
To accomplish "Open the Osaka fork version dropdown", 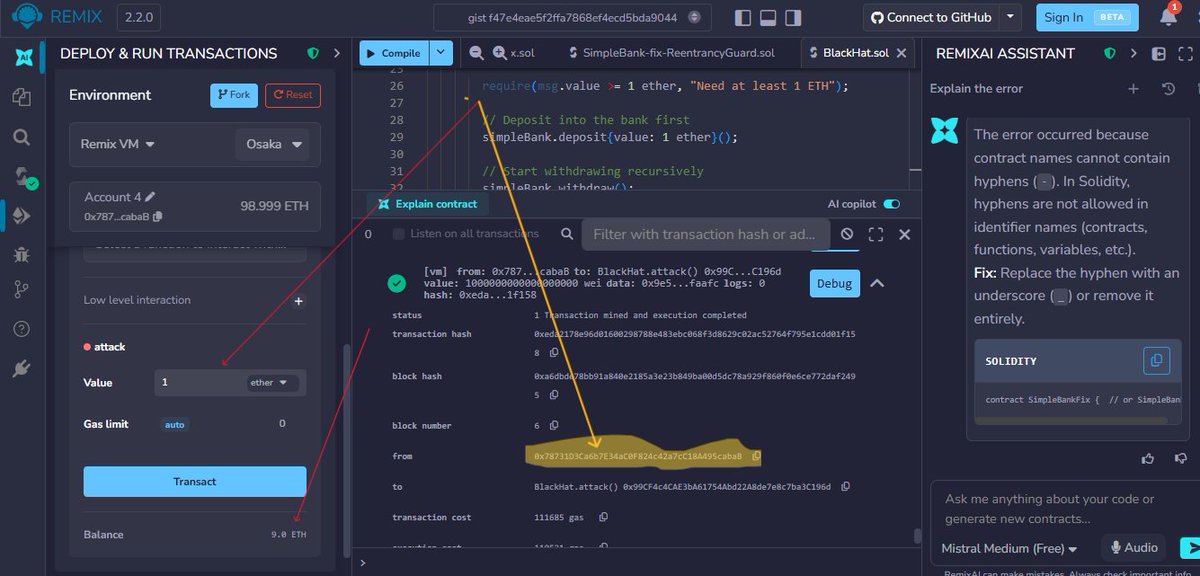I will 272,144.
